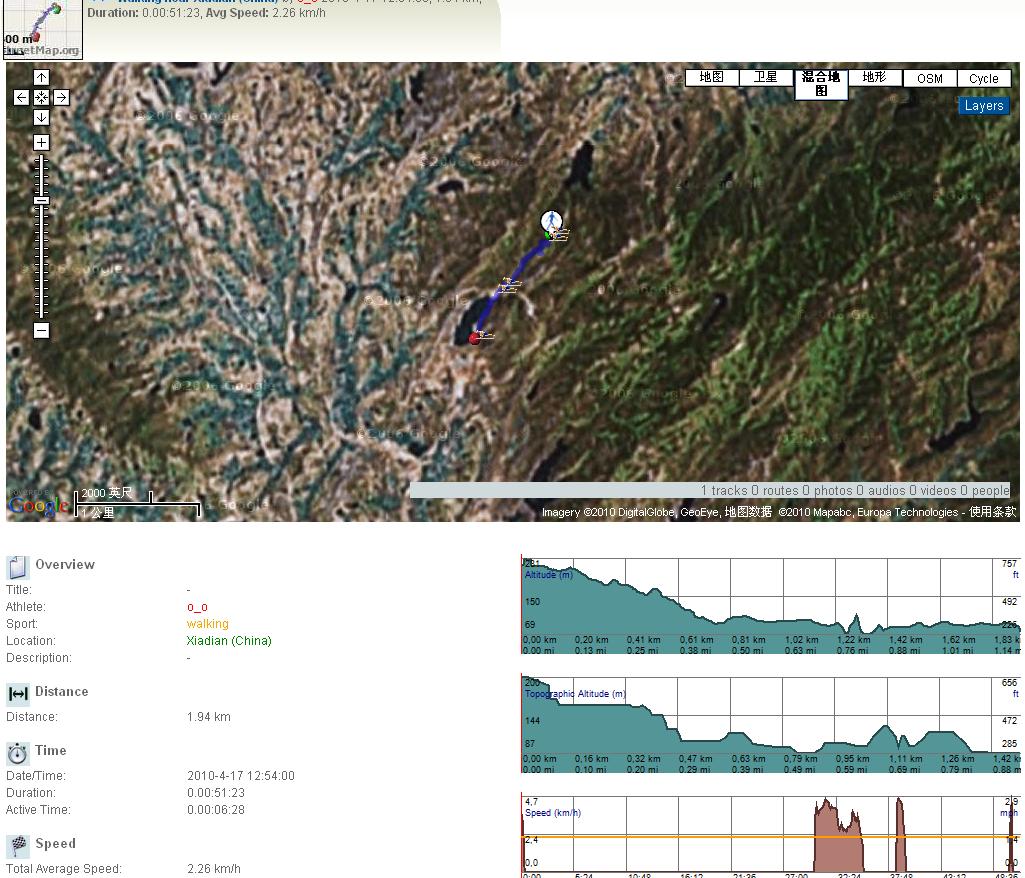Click the red end marker on track
This screenshot has width=1025, height=878.
pyautogui.click(x=475, y=338)
